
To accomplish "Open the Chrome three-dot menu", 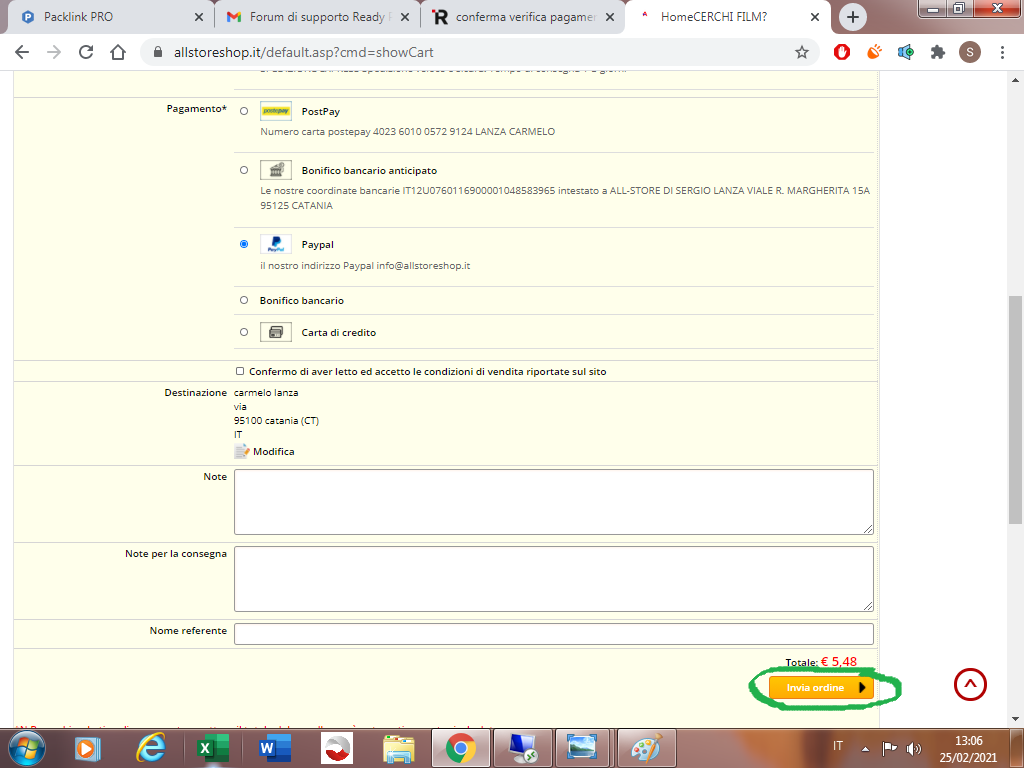I will coord(1002,52).
